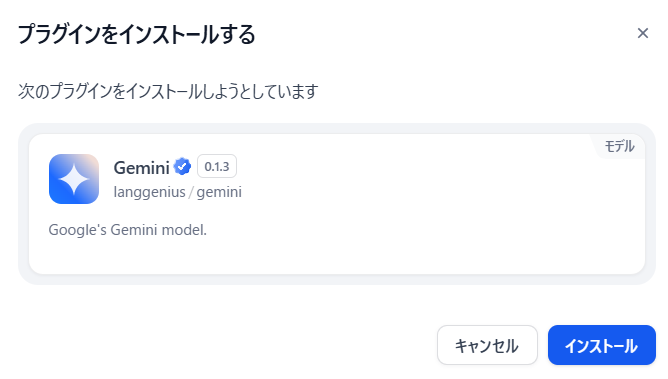Click the blue verified badge beside Gemini

pyautogui.click(x=182, y=167)
